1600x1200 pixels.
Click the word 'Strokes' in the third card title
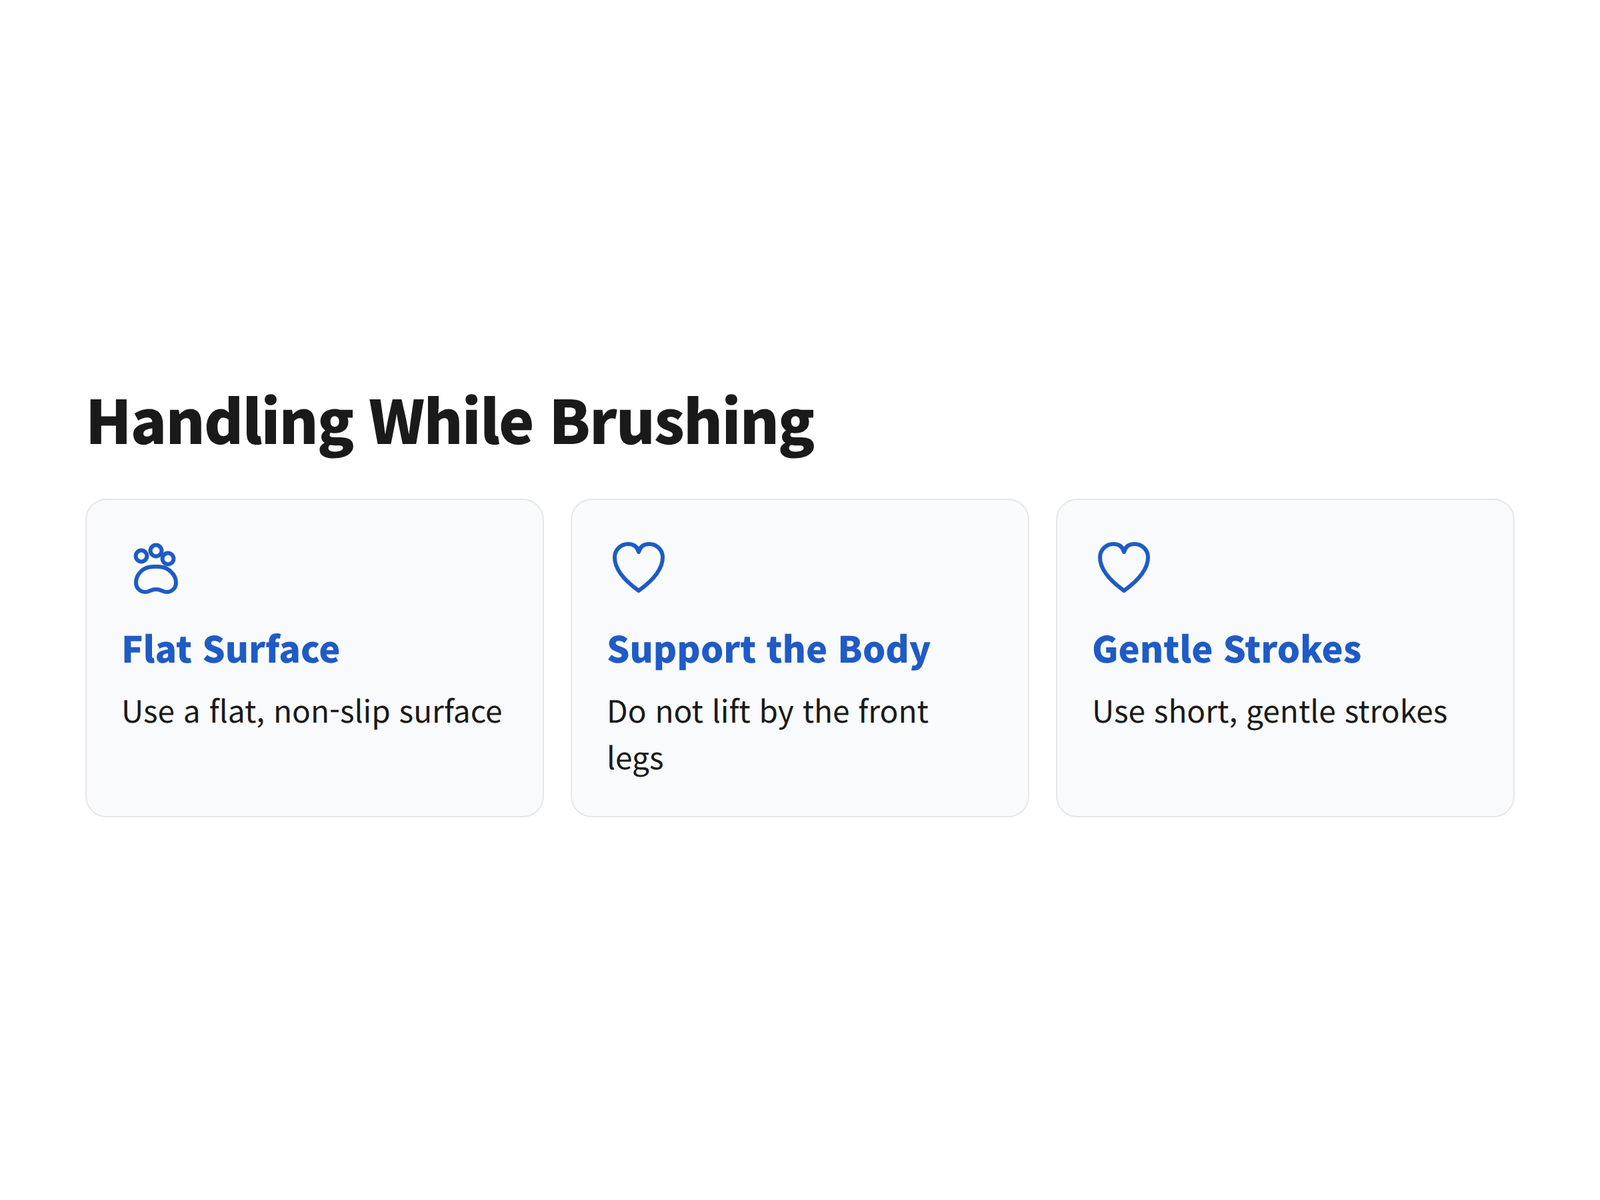[1292, 650]
